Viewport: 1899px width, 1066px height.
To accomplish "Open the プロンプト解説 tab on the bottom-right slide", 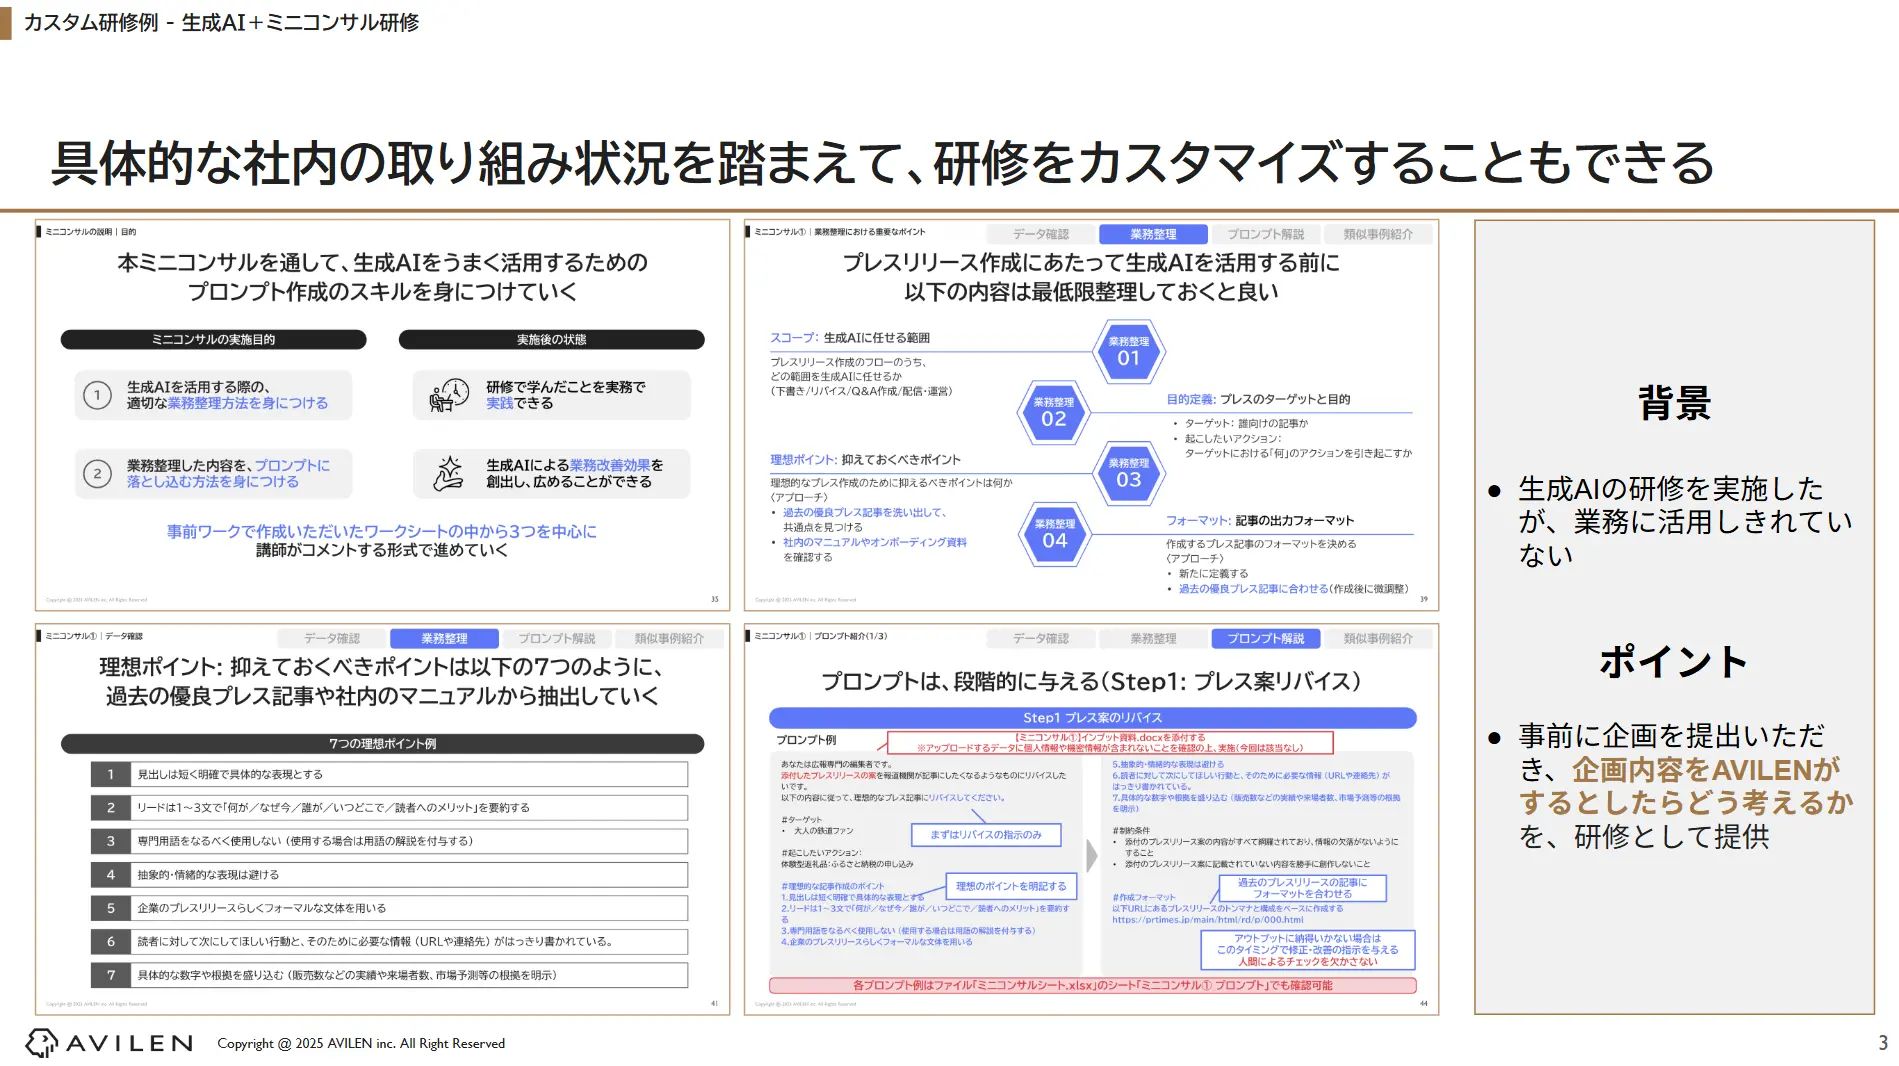I will (1266, 638).
